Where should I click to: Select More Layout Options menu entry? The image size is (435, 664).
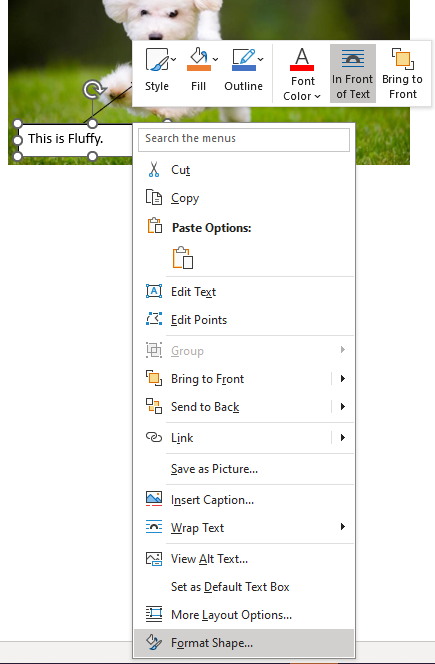244,614
